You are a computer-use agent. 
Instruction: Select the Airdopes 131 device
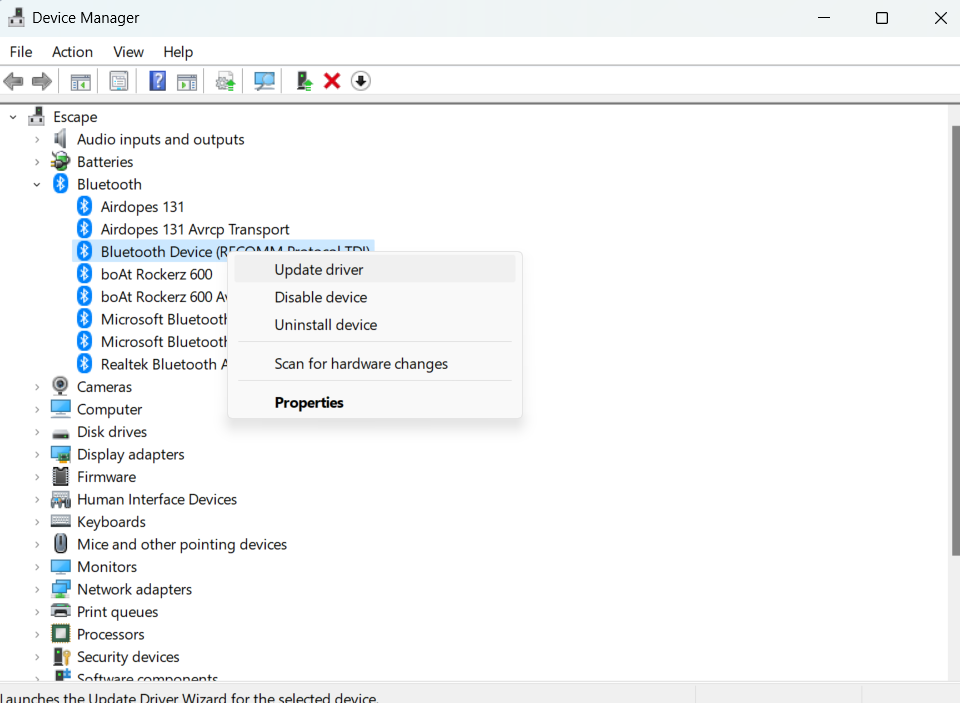point(142,207)
